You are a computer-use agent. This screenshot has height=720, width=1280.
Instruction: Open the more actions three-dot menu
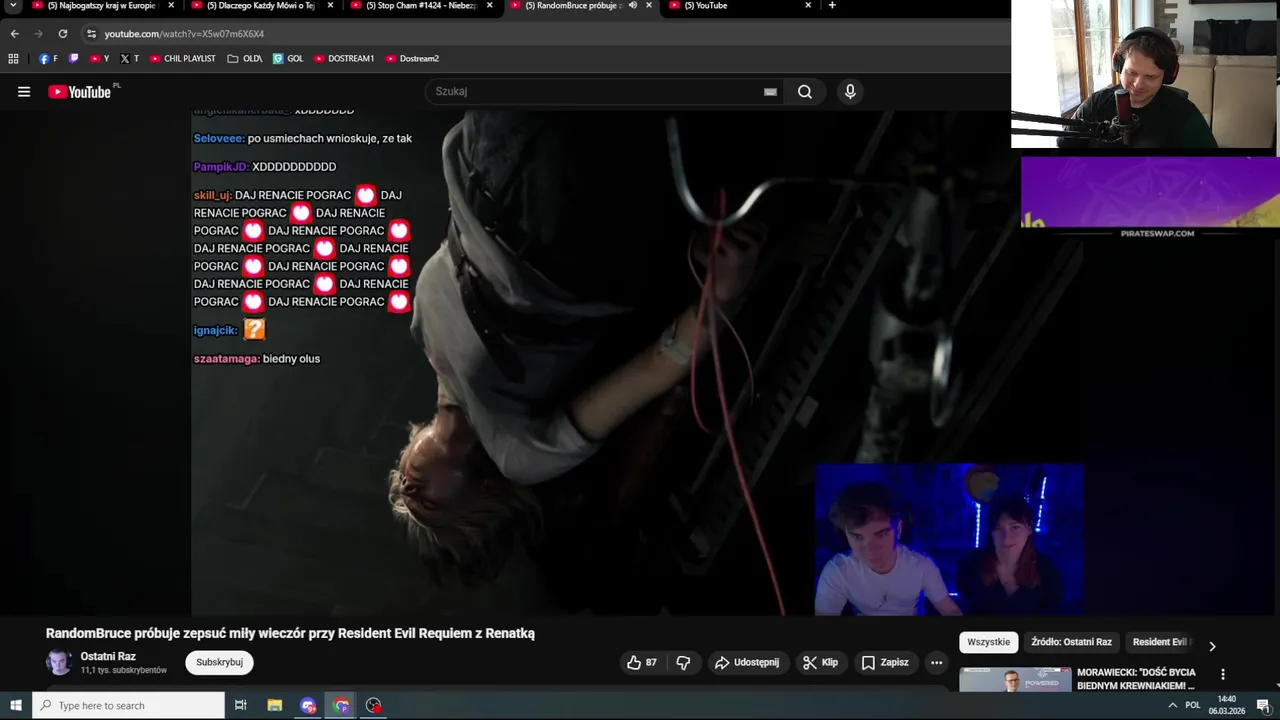pos(936,662)
